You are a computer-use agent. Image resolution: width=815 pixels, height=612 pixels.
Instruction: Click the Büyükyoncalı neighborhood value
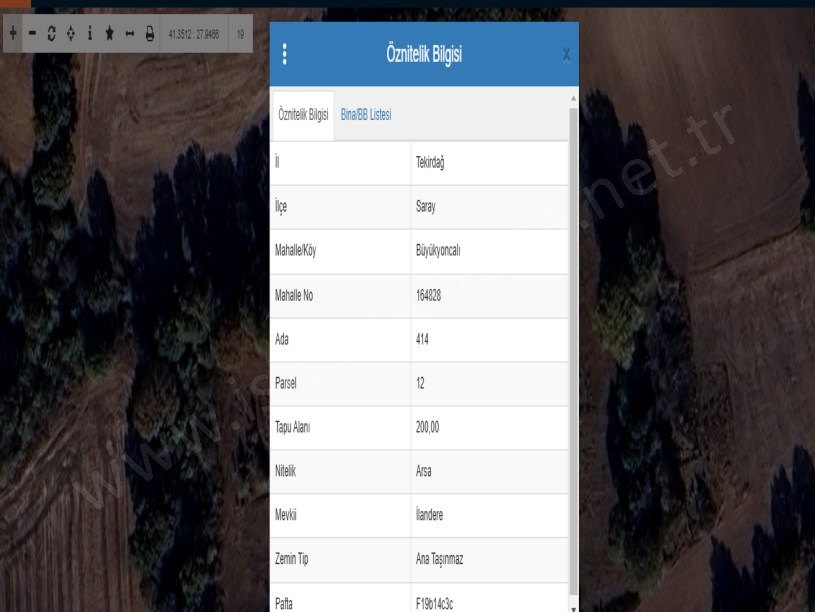(x=442, y=252)
